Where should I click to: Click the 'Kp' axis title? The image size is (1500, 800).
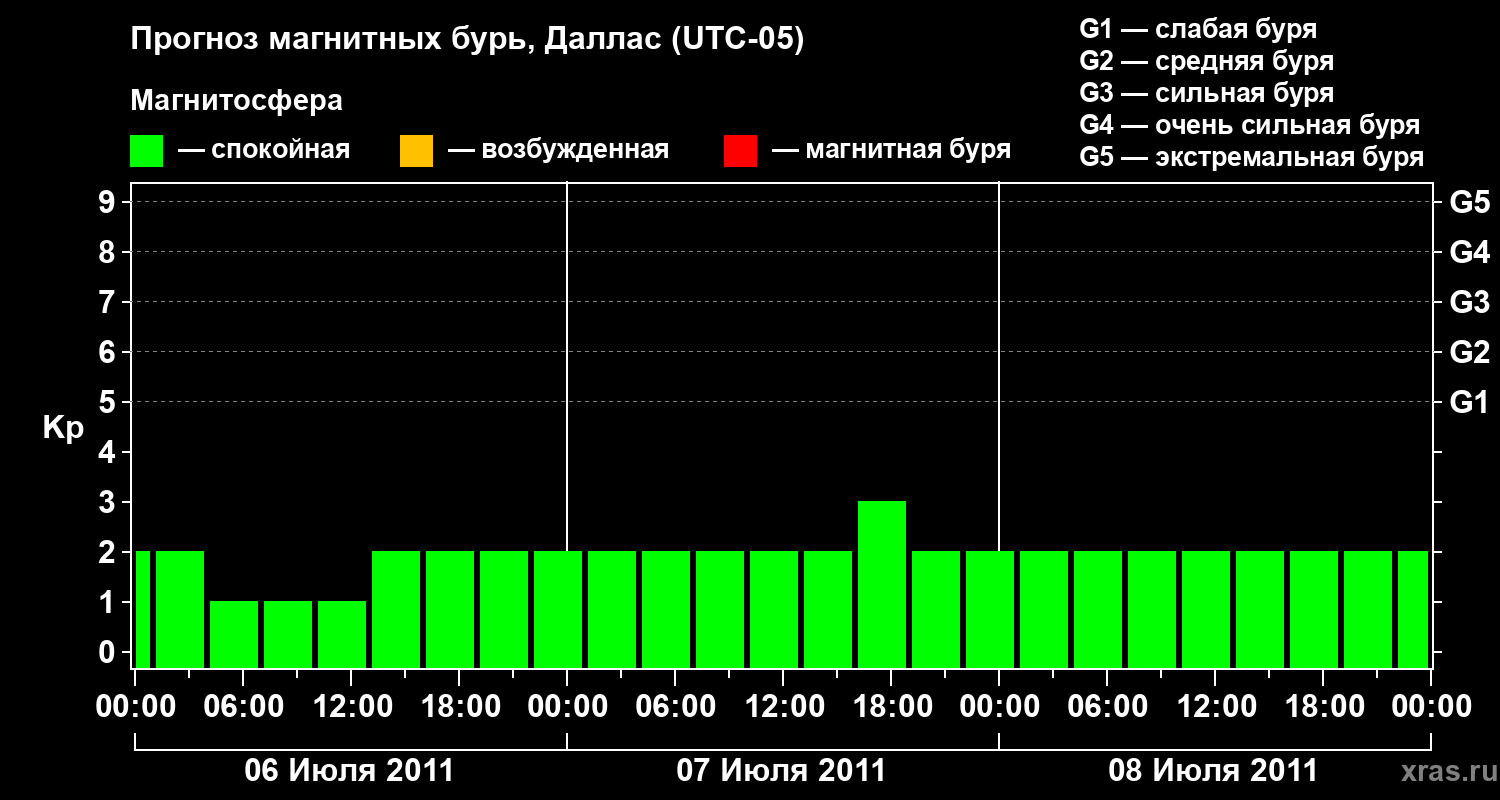pos(63,428)
